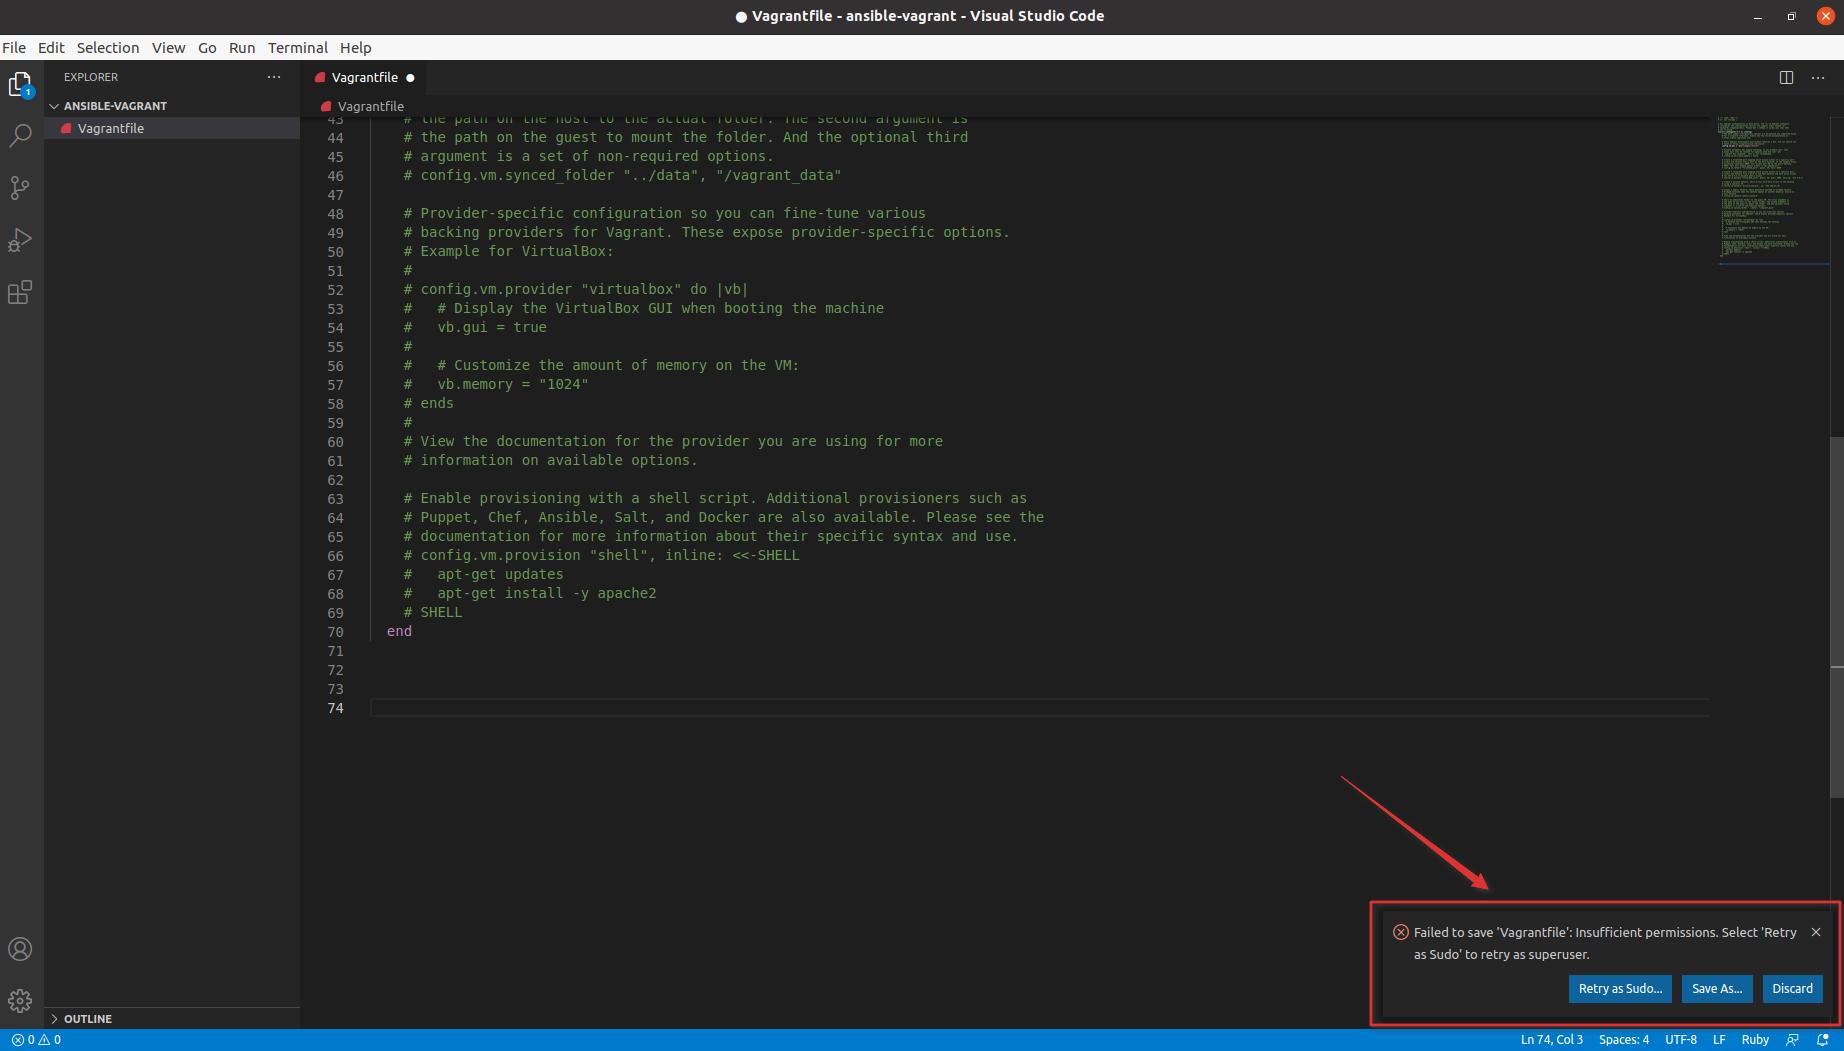Open the File menu
The width and height of the screenshot is (1844, 1051).
coord(14,47)
